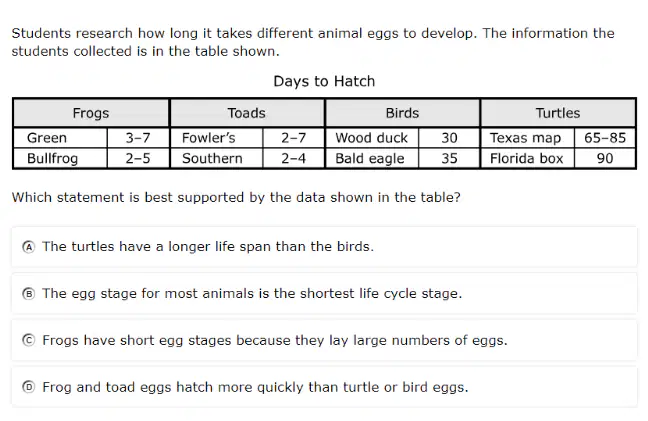Click the Wood duck table cell

[x=372, y=138]
